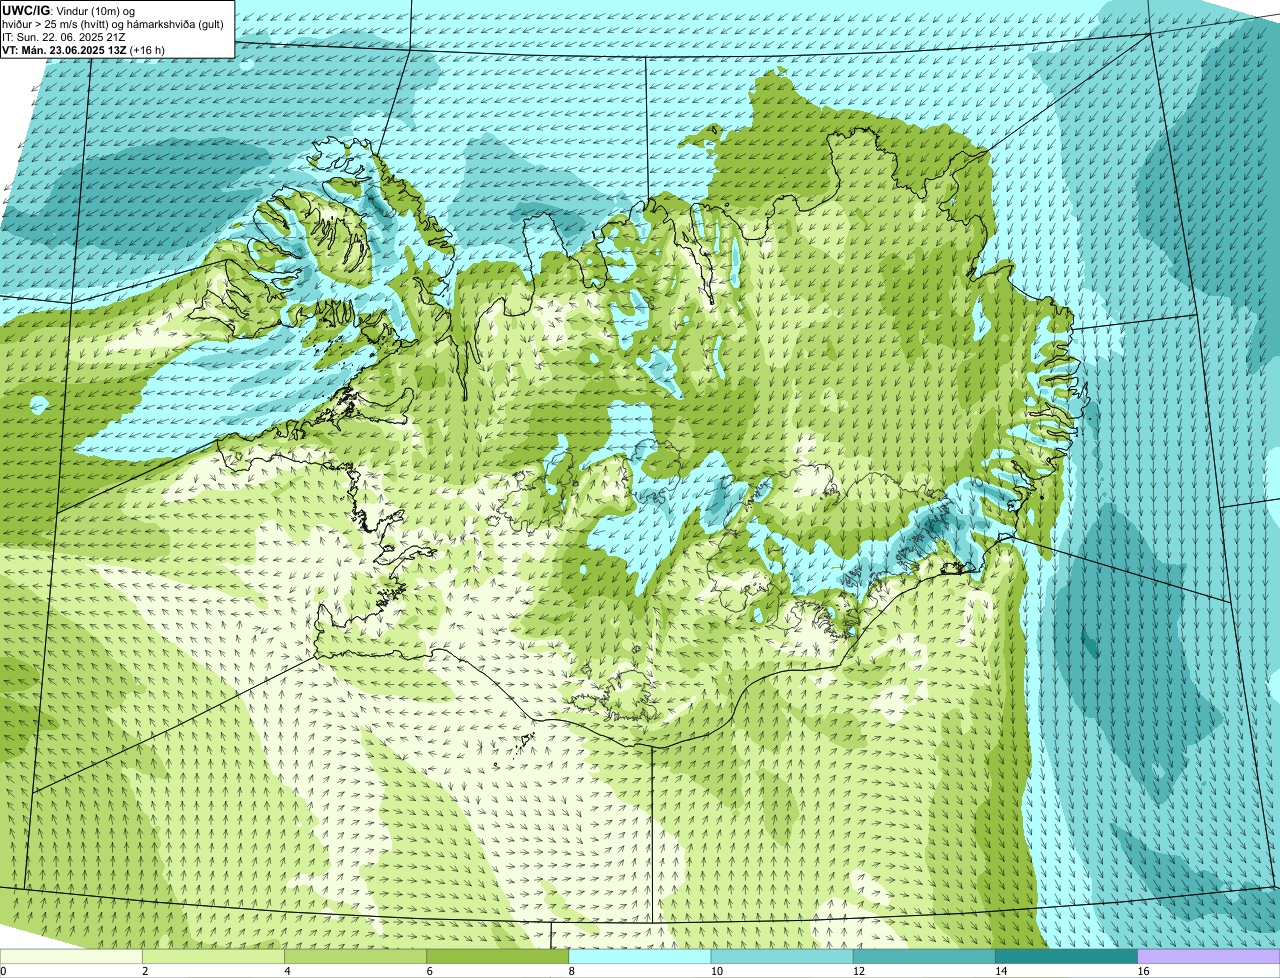
Task: Click the legend label "10"
Action: [715, 971]
